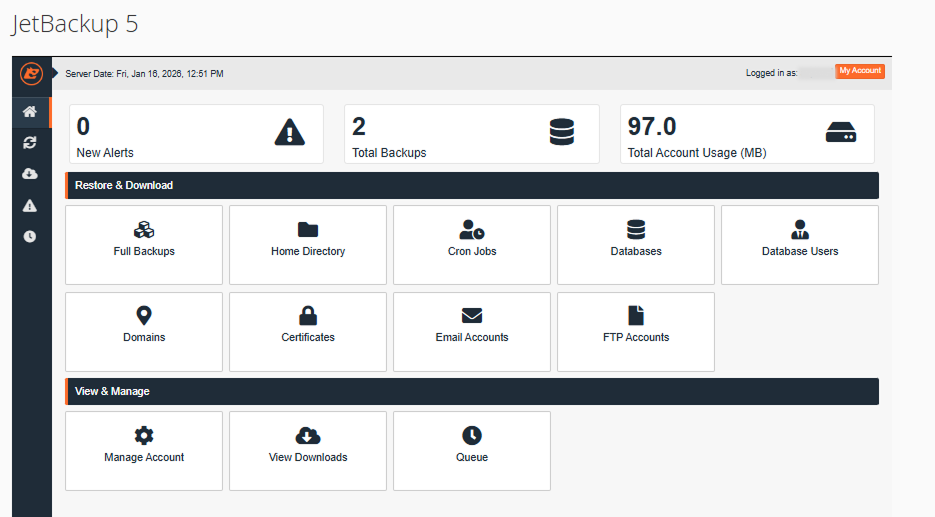Click the FTP Accounts tile
The image size is (935, 517).
pyautogui.click(x=636, y=331)
